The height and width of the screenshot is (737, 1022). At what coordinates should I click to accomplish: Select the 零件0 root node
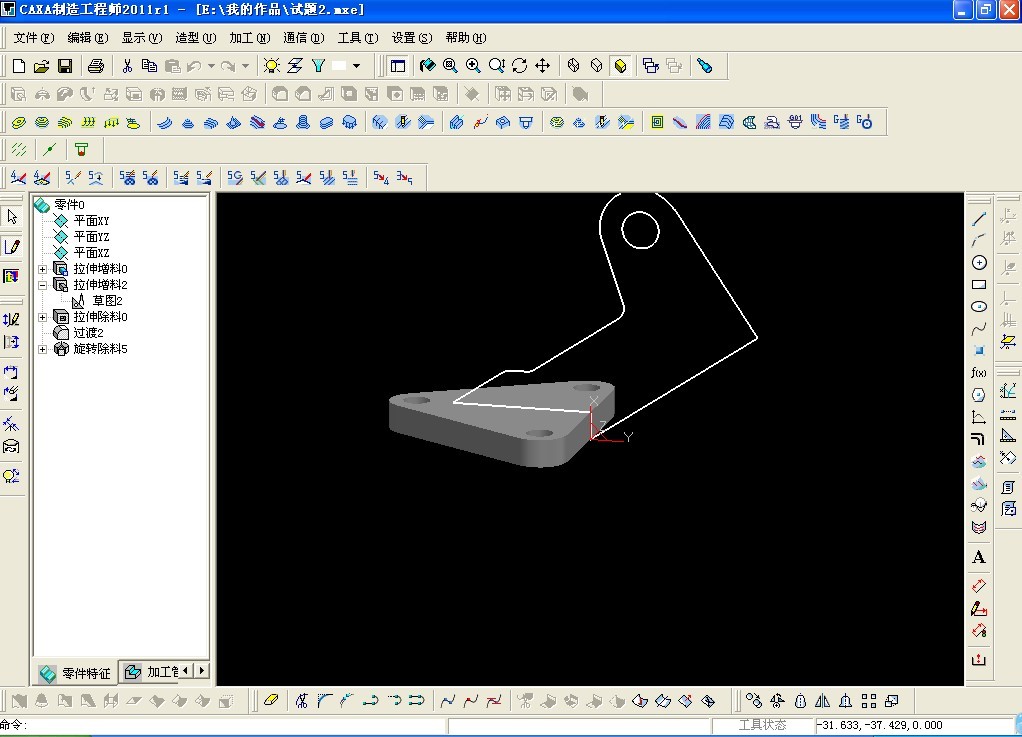(x=69, y=205)
